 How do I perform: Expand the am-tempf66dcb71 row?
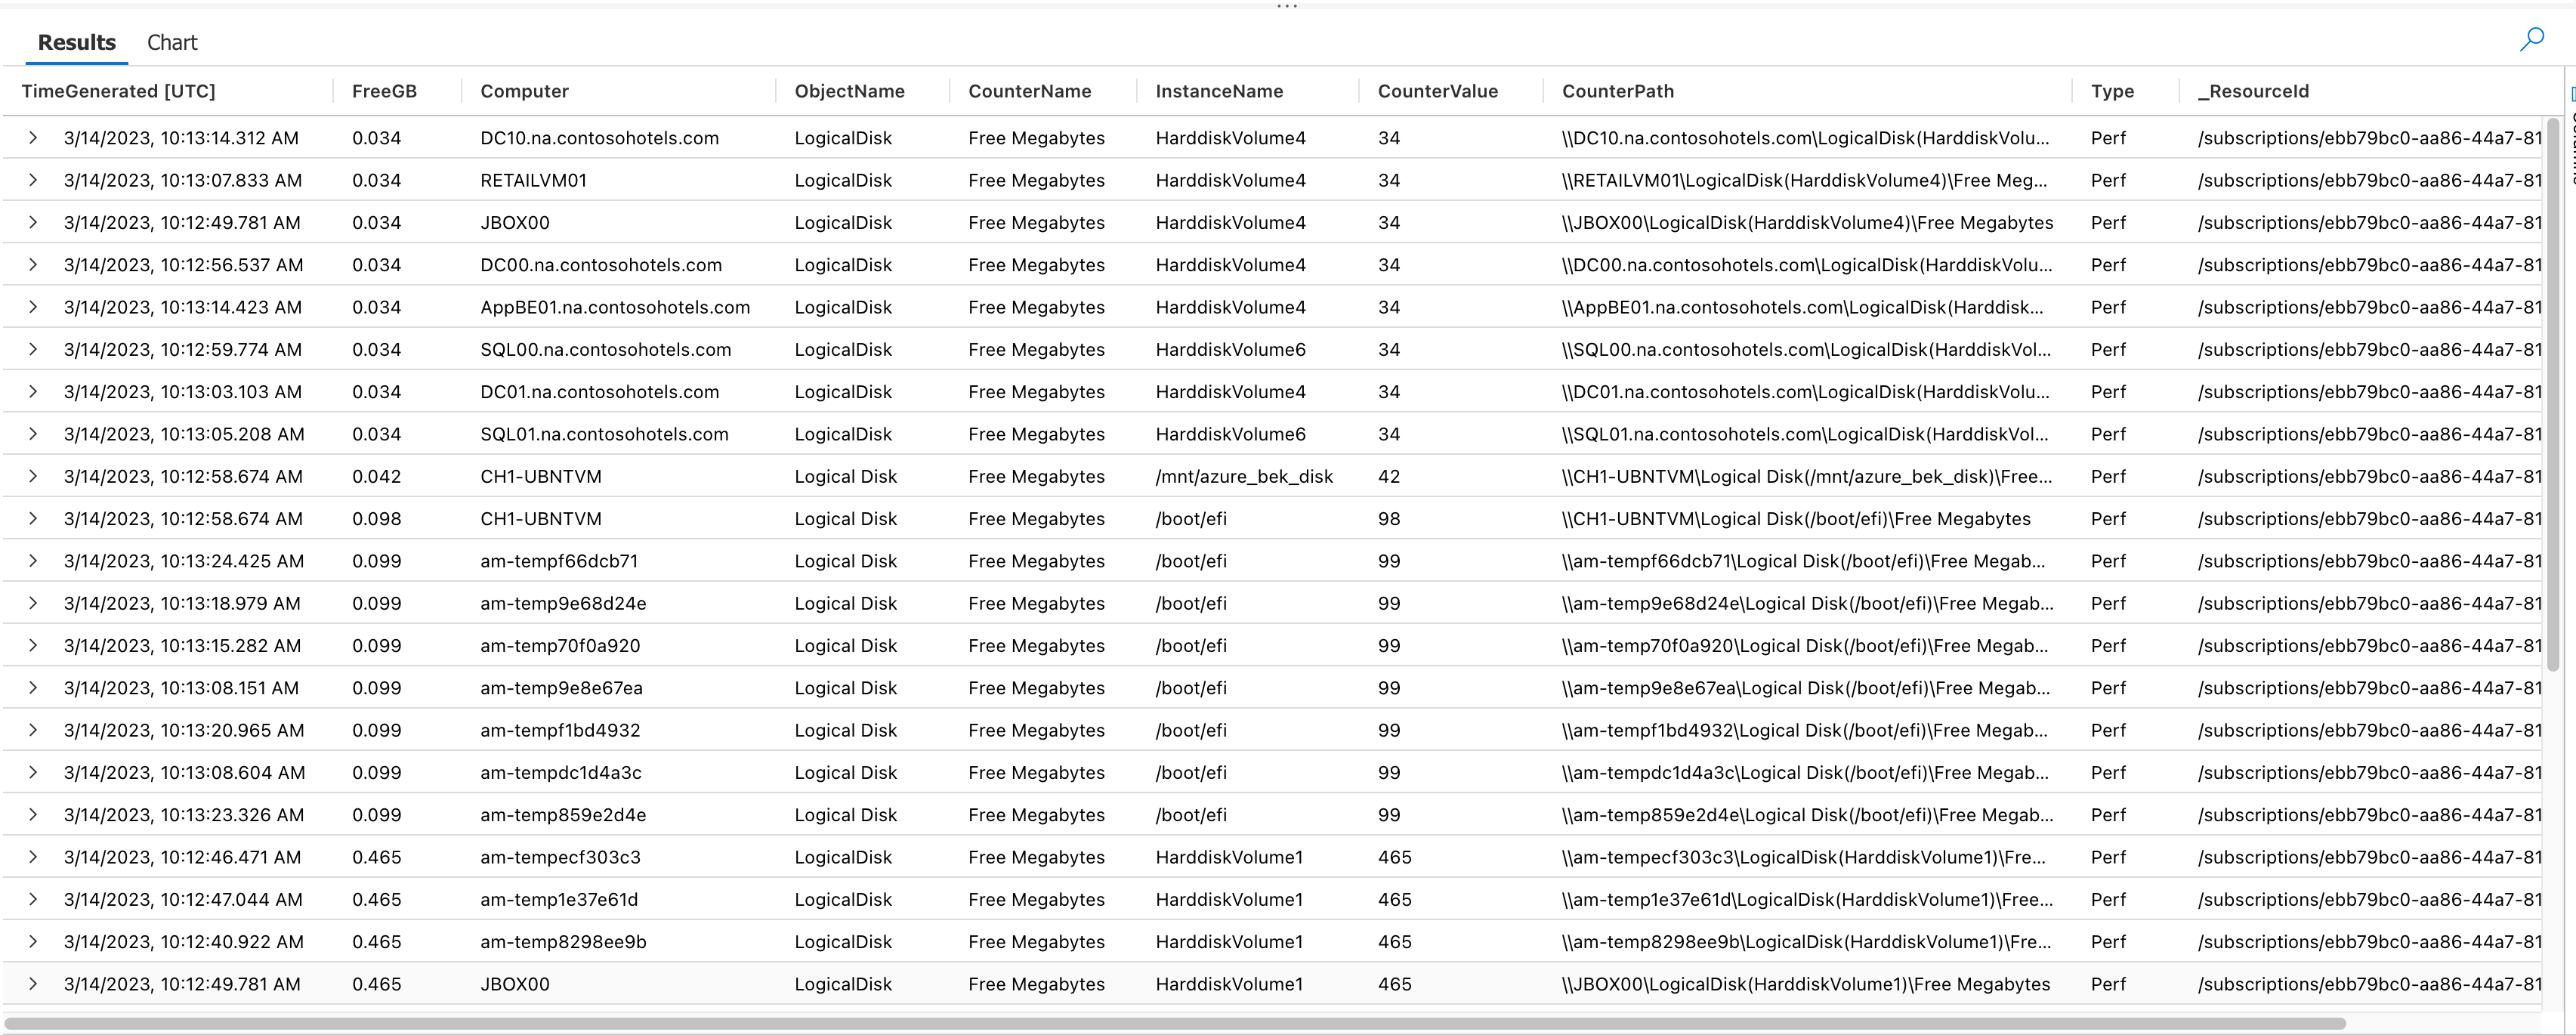point(33,561)
